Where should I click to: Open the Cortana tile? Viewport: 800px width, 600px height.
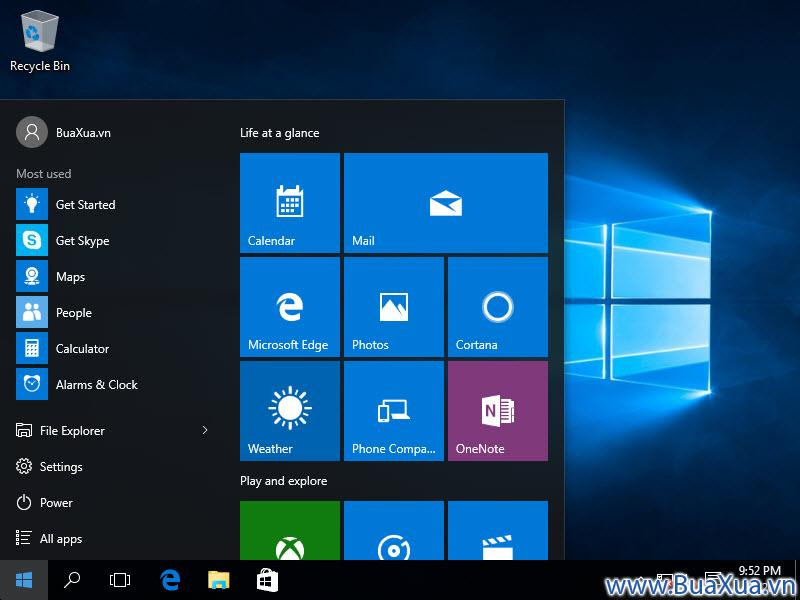(x=497, y=307)
